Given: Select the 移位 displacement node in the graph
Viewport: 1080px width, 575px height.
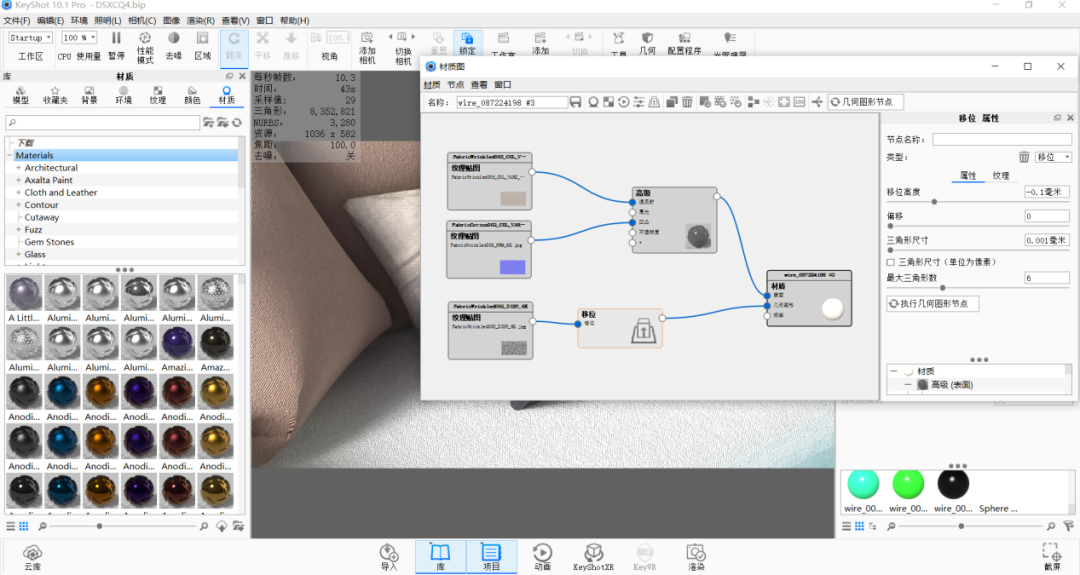Looking at the screenshot, I should click(620, 328).
